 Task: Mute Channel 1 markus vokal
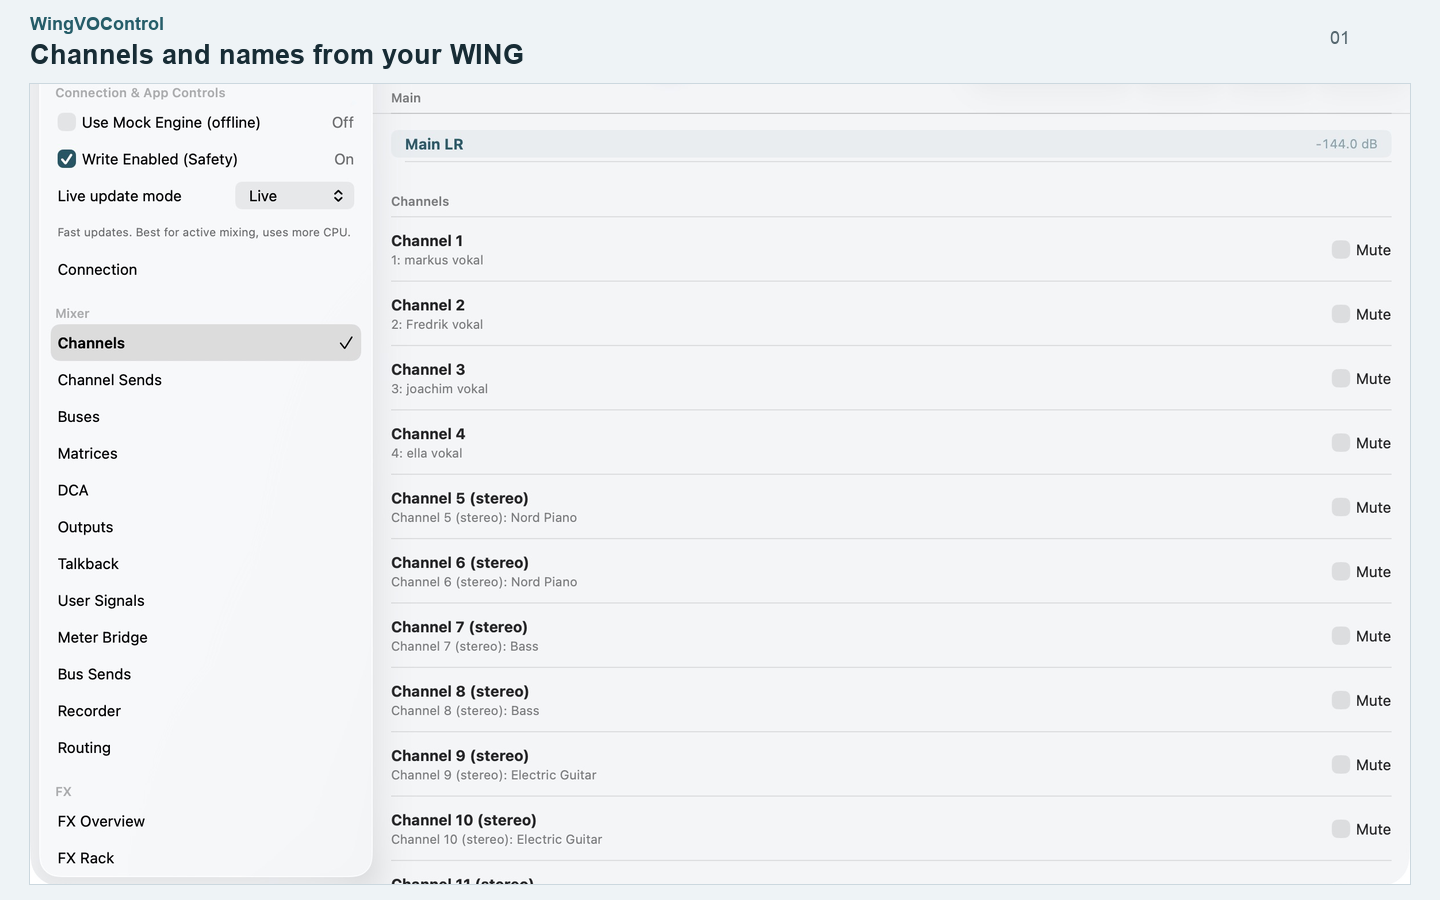1341,250
